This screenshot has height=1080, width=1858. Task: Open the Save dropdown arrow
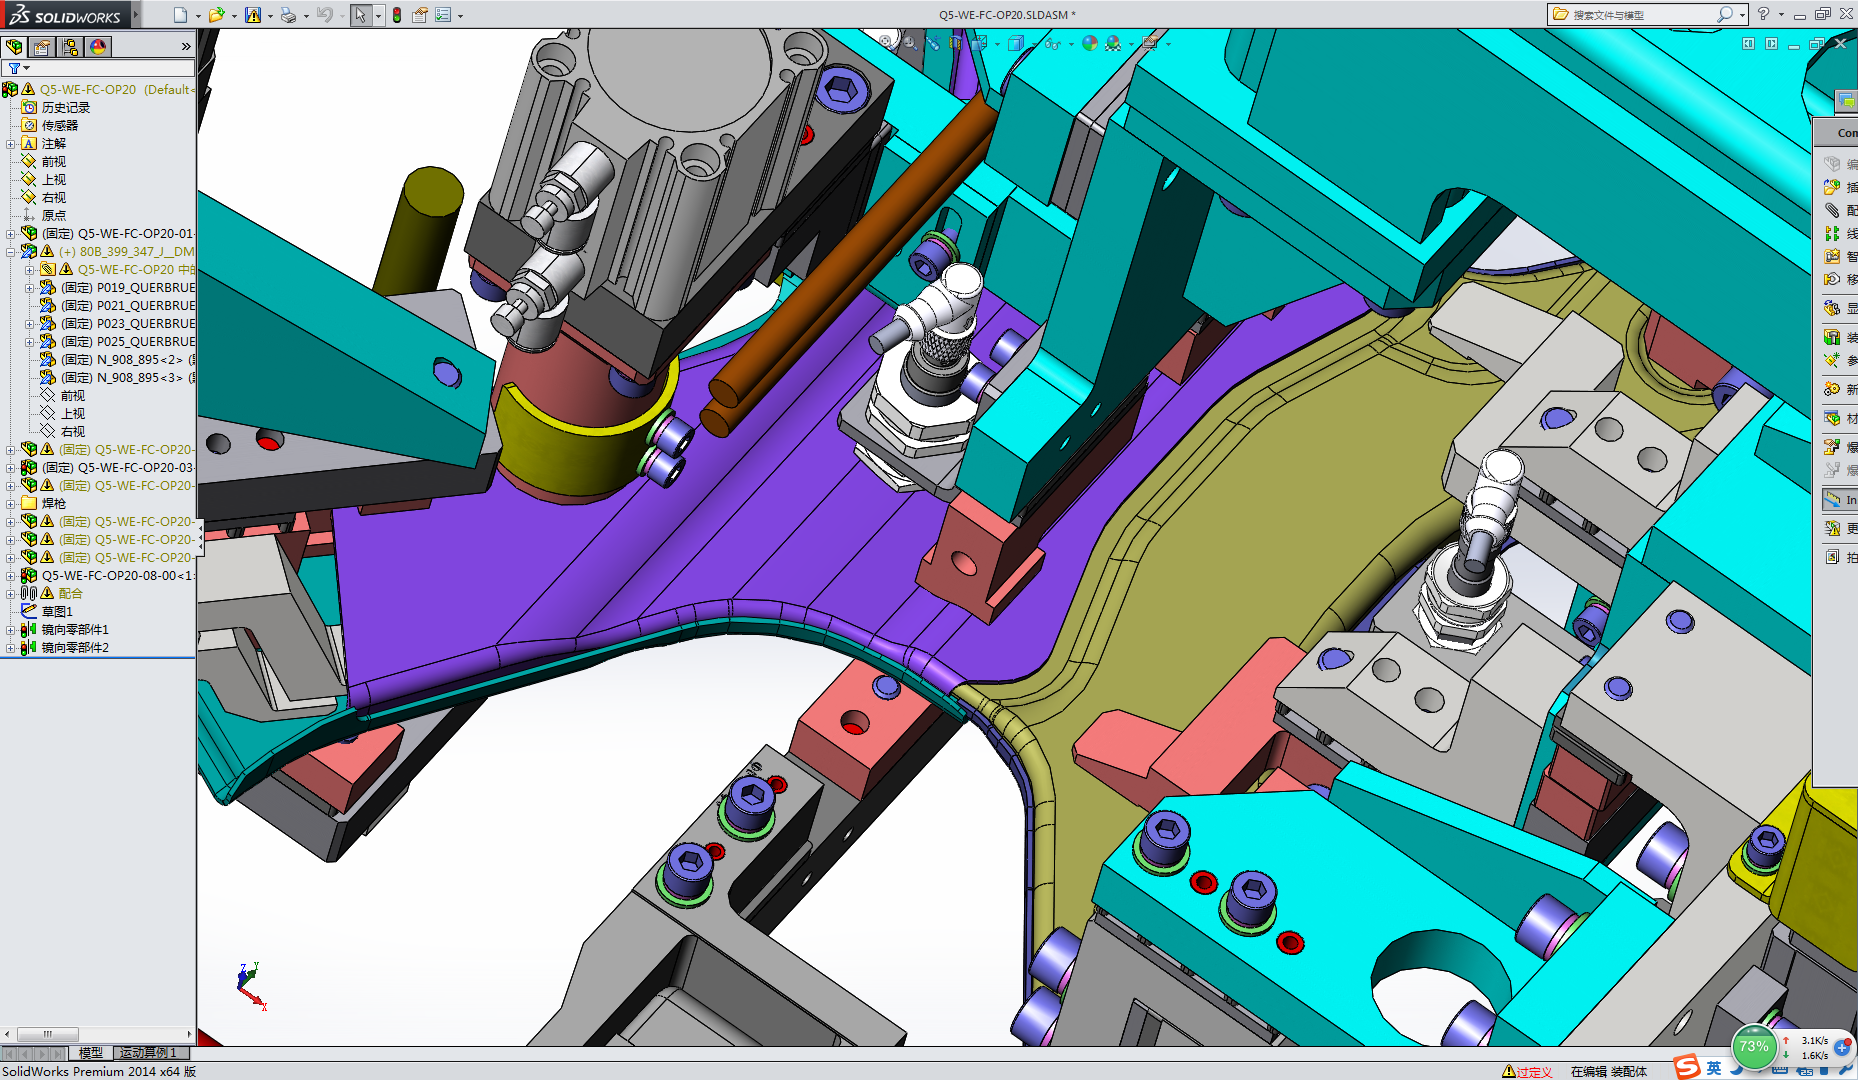pyautogui.click(x=270, y=16)
